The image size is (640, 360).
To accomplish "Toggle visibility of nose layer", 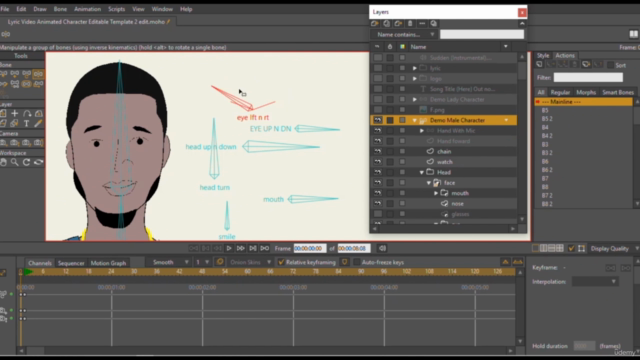I will point(378,204).
